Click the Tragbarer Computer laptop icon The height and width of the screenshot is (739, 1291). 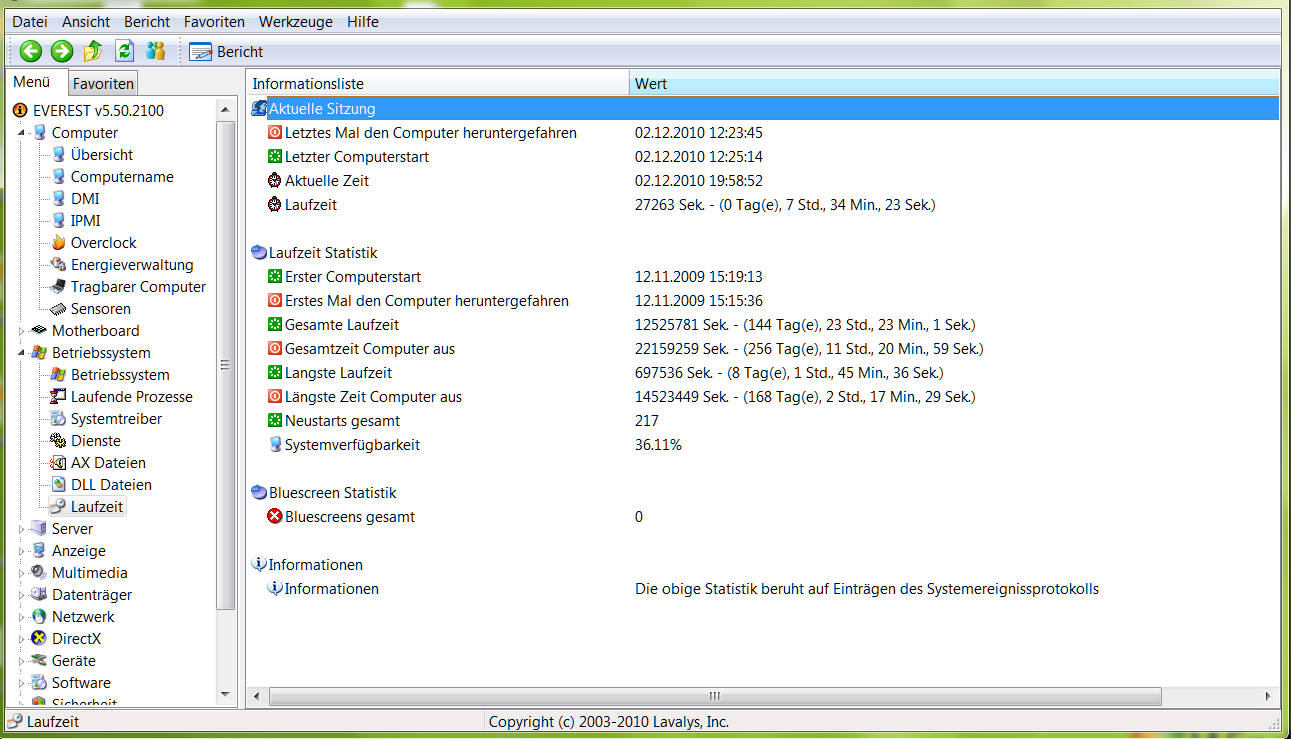tap(59, 287)
